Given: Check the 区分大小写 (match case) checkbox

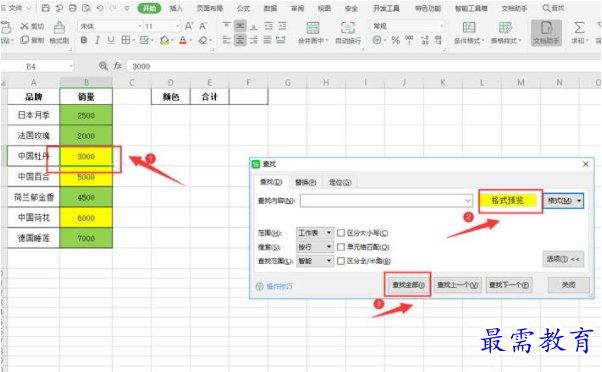Looking at the screenshot, I should tap(341, 233).
